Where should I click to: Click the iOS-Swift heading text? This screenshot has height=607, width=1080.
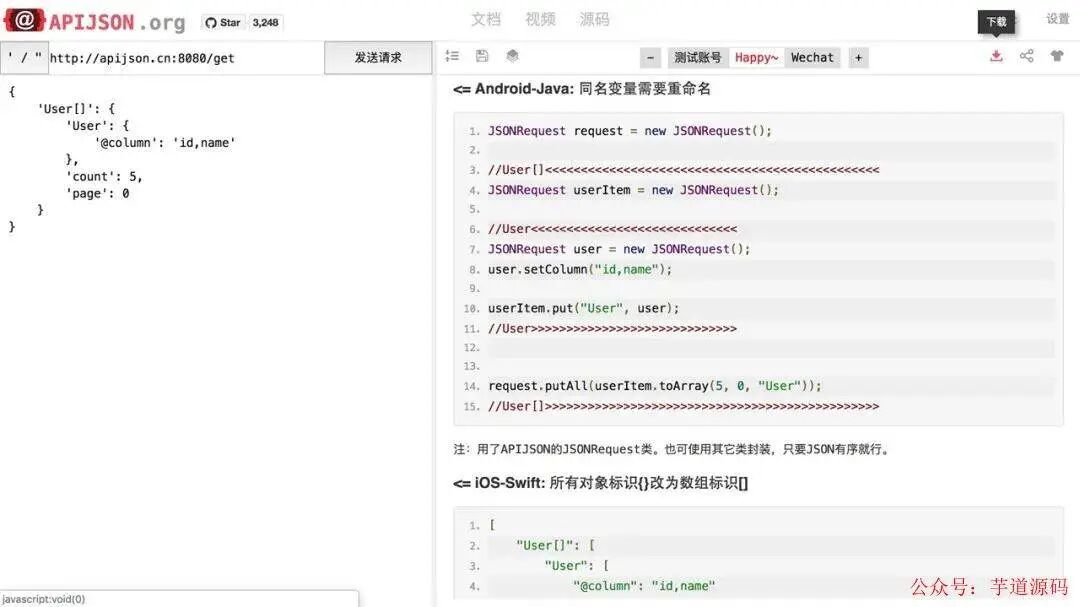(x=601, y=483)
